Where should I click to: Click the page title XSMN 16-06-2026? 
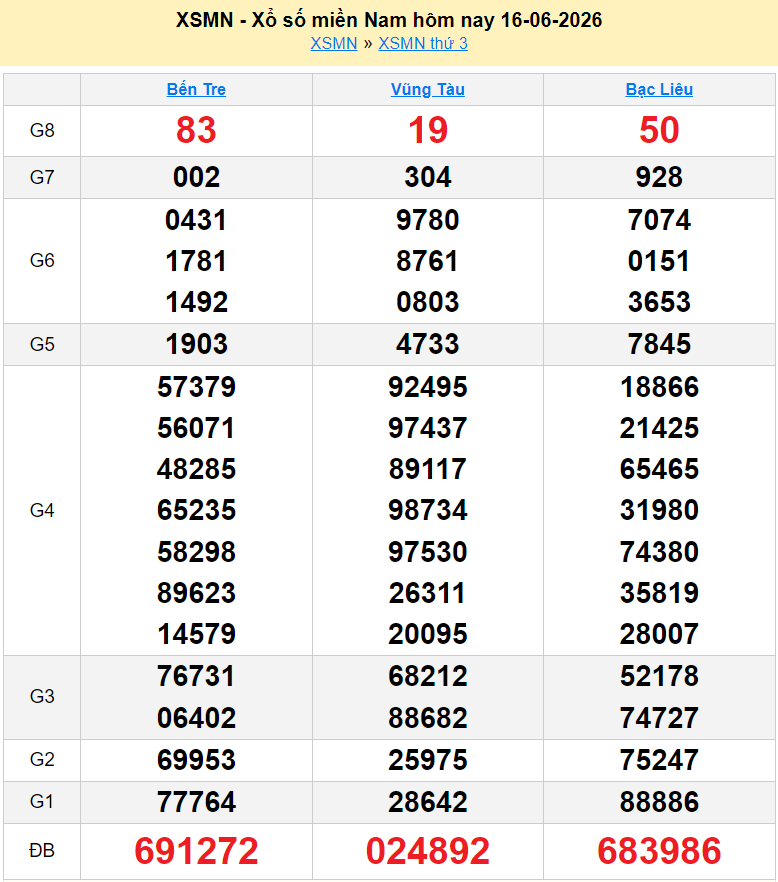pyautogui.click(x=389, y=20)
